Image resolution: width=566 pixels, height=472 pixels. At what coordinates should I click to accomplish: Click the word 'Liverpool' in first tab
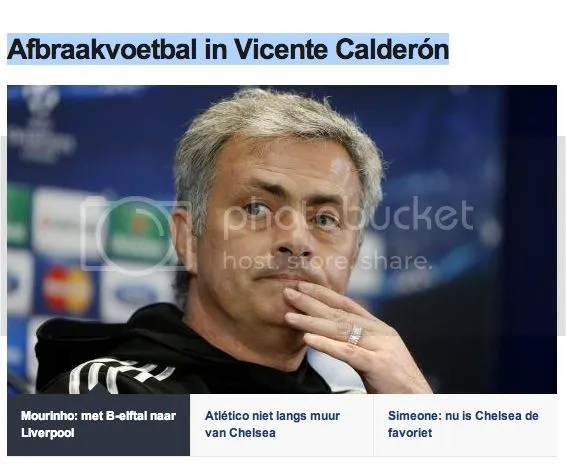48,433
